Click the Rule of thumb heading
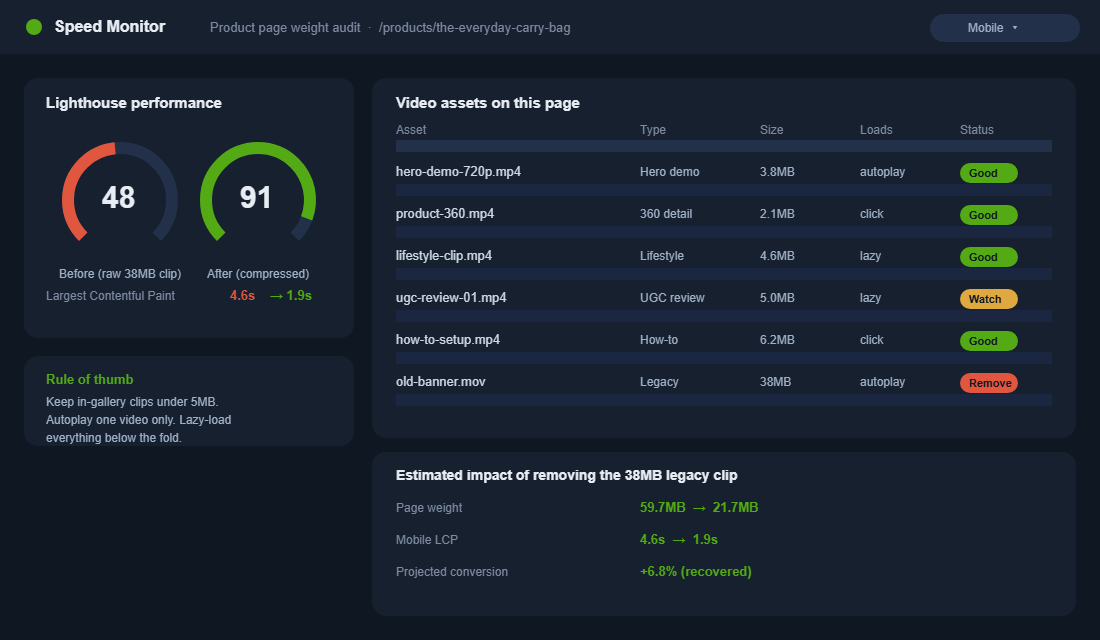Screen dimensions: 1100x640 90,380
